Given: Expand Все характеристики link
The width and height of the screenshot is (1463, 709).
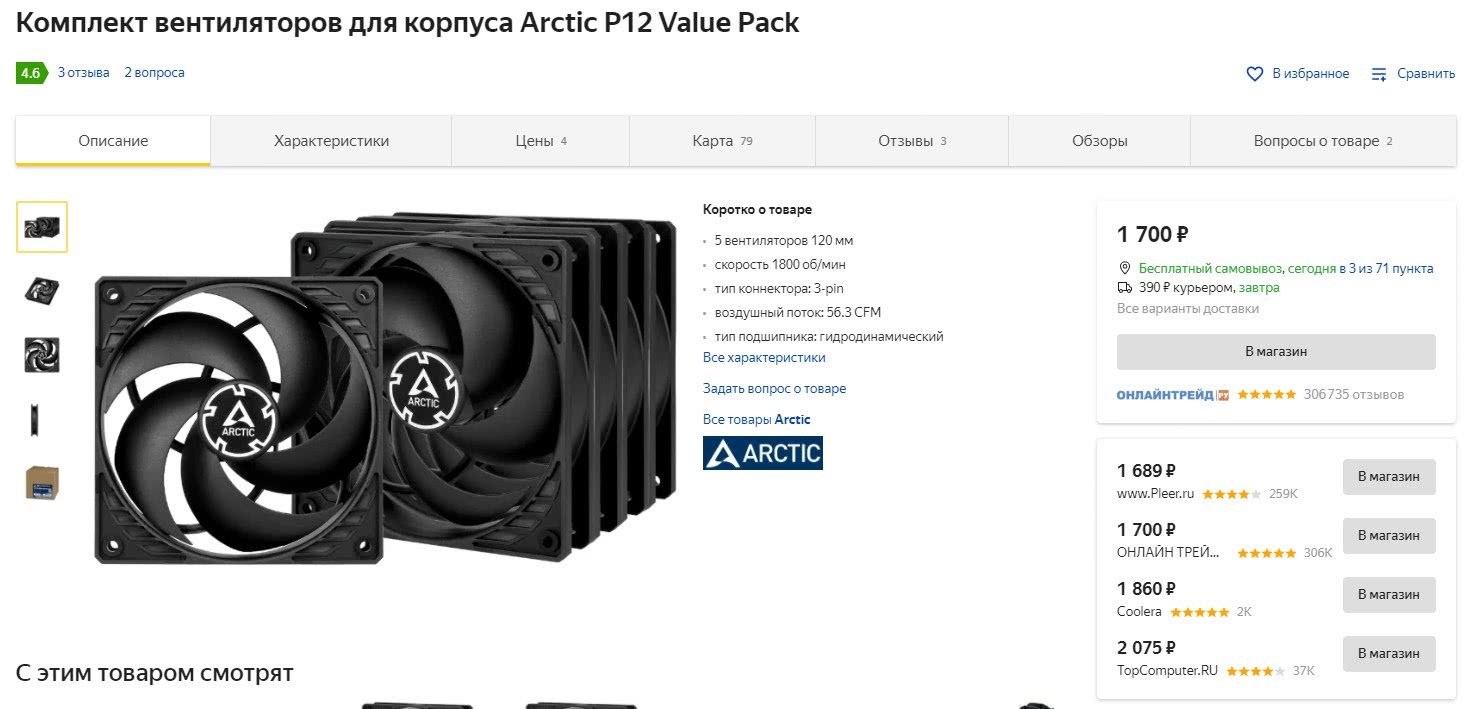Looking at the screenshot, I should [764, 357].
